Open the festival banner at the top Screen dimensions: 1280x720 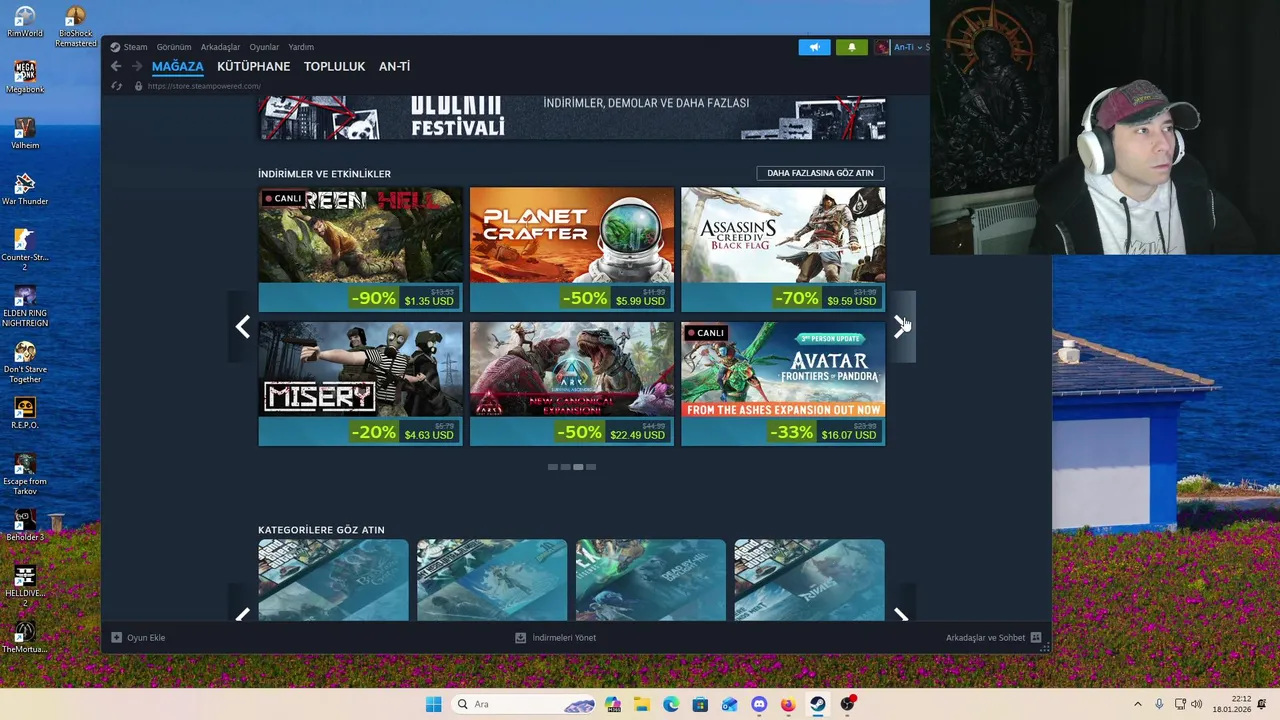572,118
